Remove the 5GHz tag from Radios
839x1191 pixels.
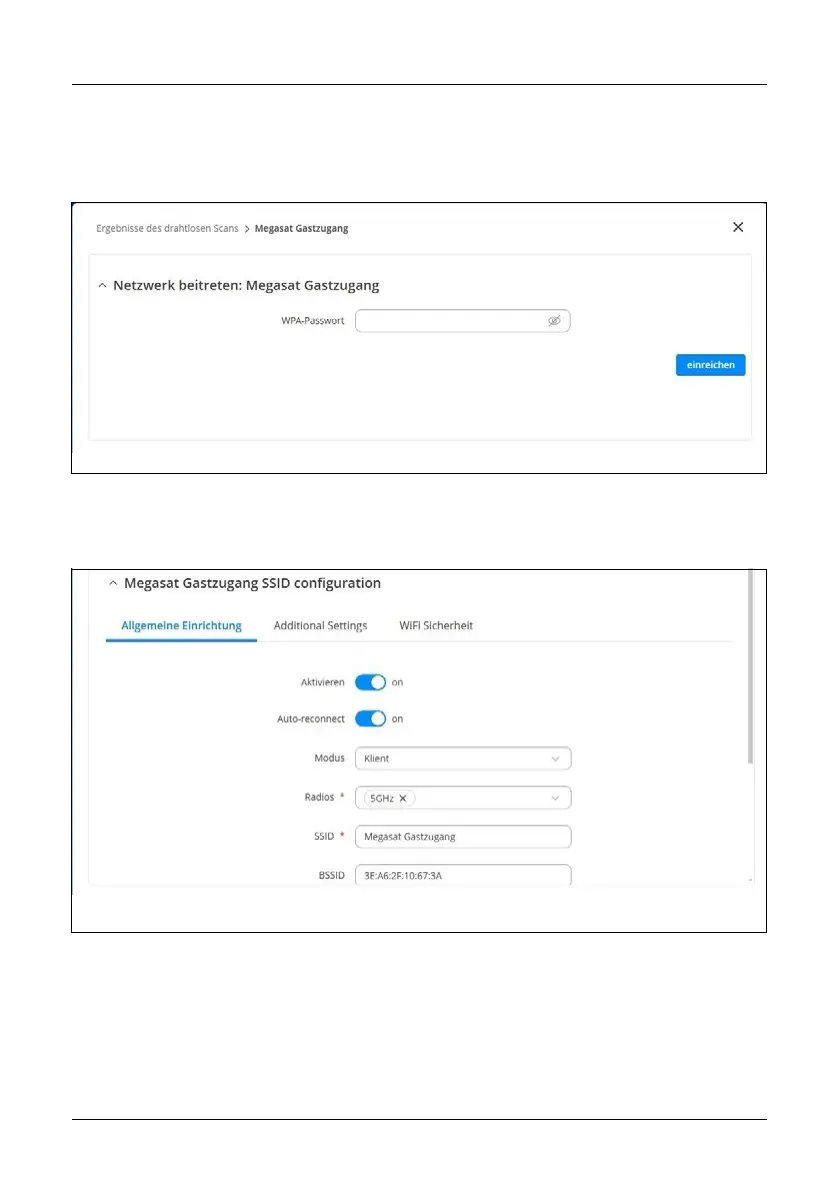403,798
